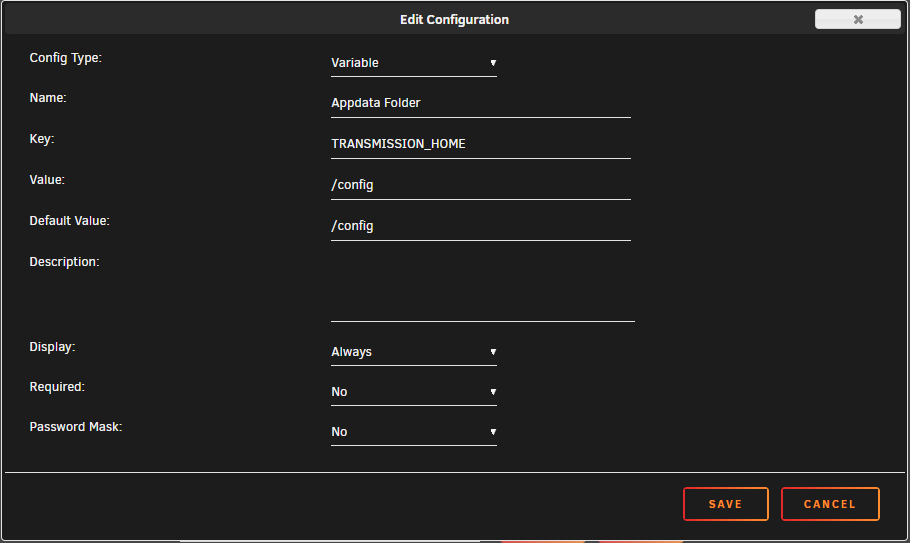Image resolution: width=910 pixels, height=543 pixels.
Task: Click the Required label
Action: (x=57, y=387)
